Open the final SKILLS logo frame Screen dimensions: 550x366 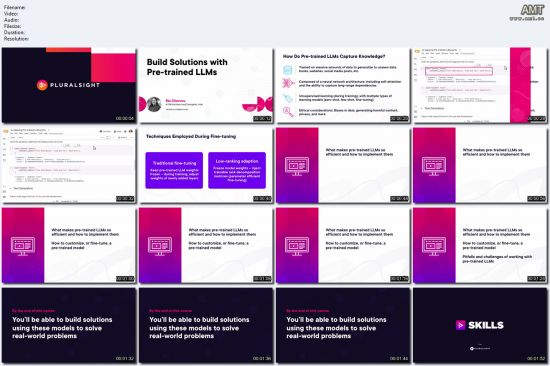click(480, 325)
